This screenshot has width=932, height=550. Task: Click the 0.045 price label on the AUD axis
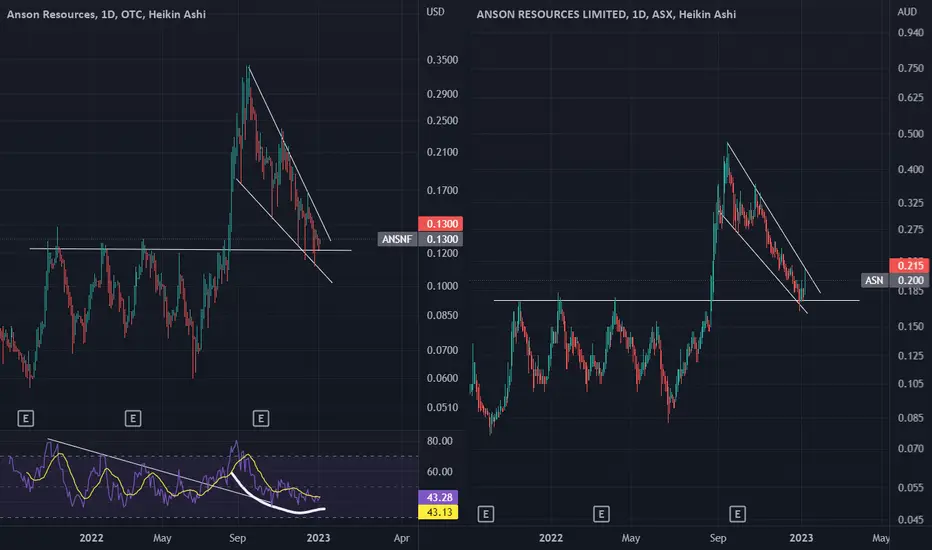click(911, 520)
